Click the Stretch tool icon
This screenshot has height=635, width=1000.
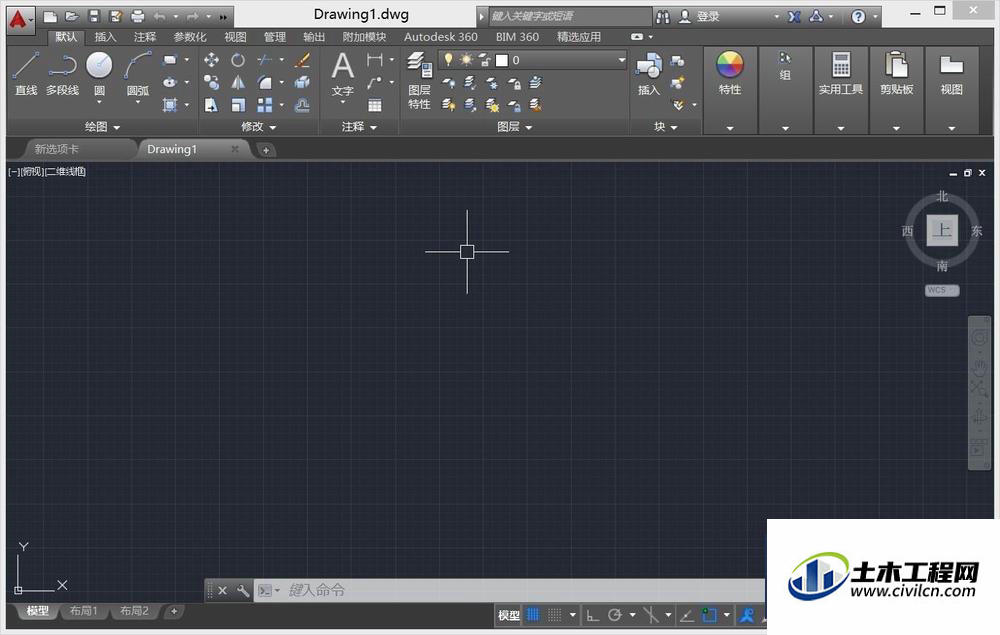point(211,105)
